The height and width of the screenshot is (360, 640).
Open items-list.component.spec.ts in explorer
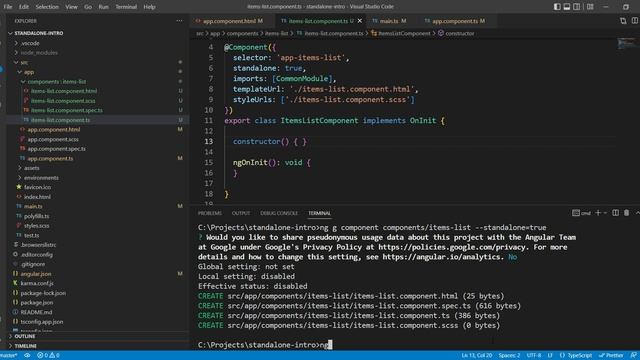coord(67,110)
